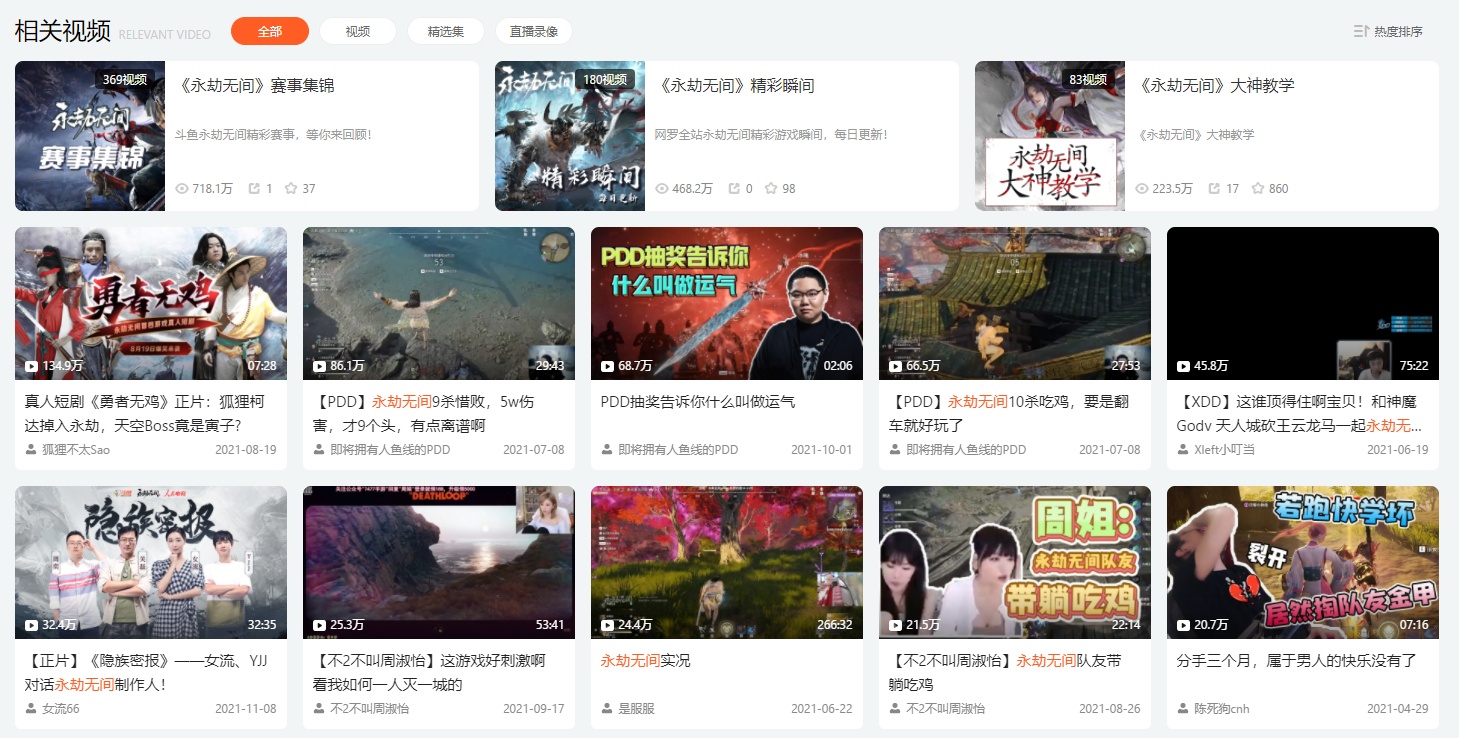Open the title 【PDD】永劫无间10杀吃鸡
Screen dimensions: 1459x738
point(1010,413)
